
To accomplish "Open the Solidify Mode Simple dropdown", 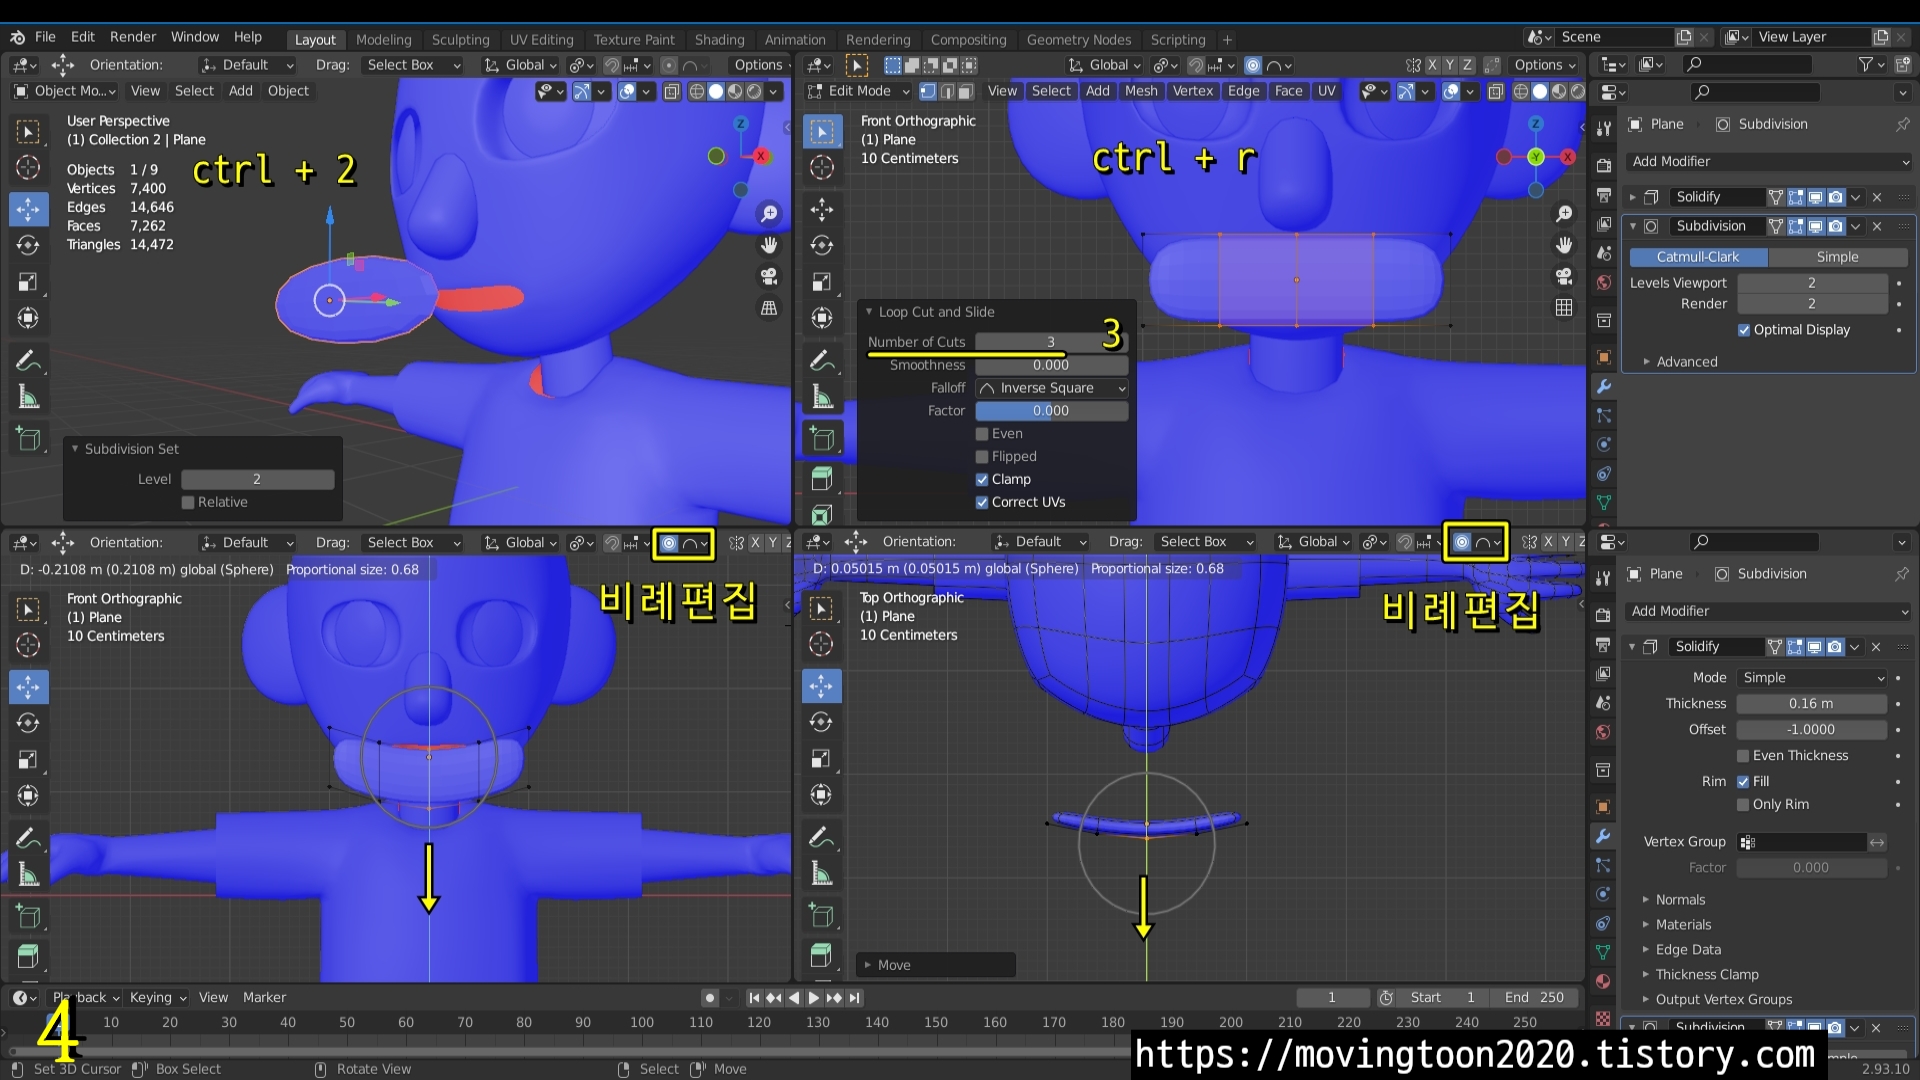I will 1812,678.
